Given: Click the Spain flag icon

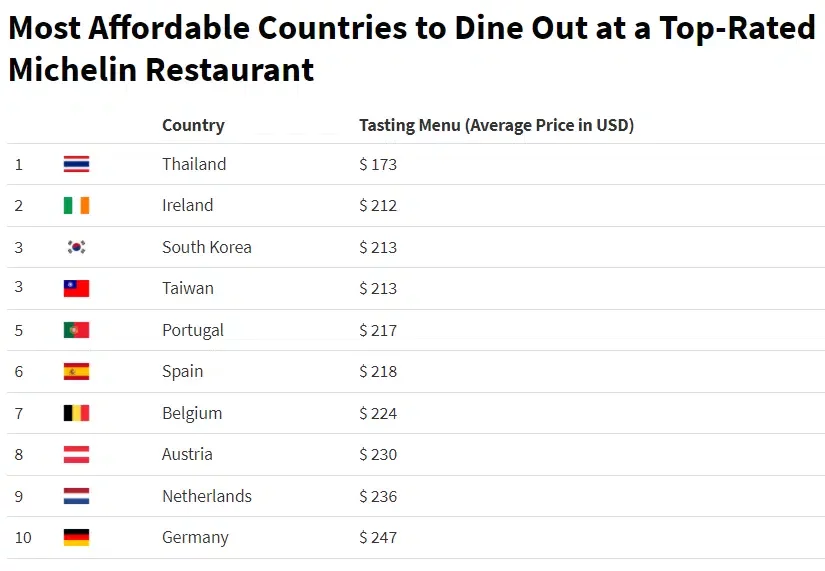Looking at the screenshot, I should [76, 372].
